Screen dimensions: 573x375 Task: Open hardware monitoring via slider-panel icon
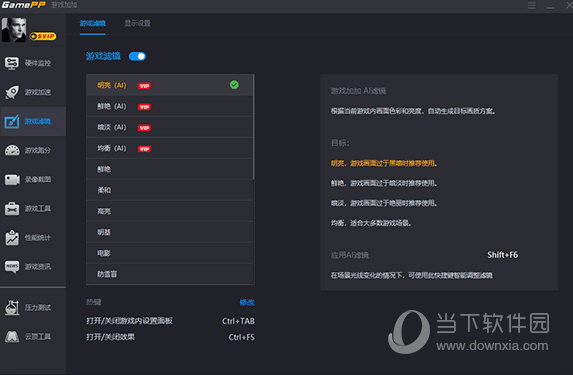pyautogui.click(x=12, y=63)
